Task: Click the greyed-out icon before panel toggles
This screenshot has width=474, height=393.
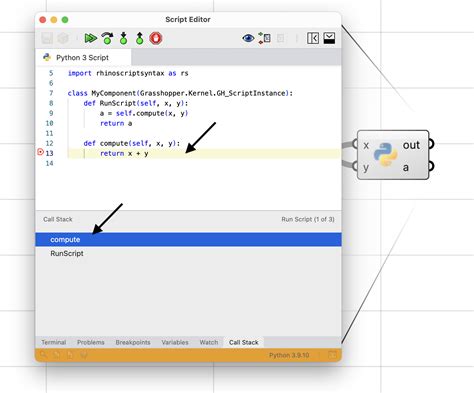Action: [x=281, y=38]
